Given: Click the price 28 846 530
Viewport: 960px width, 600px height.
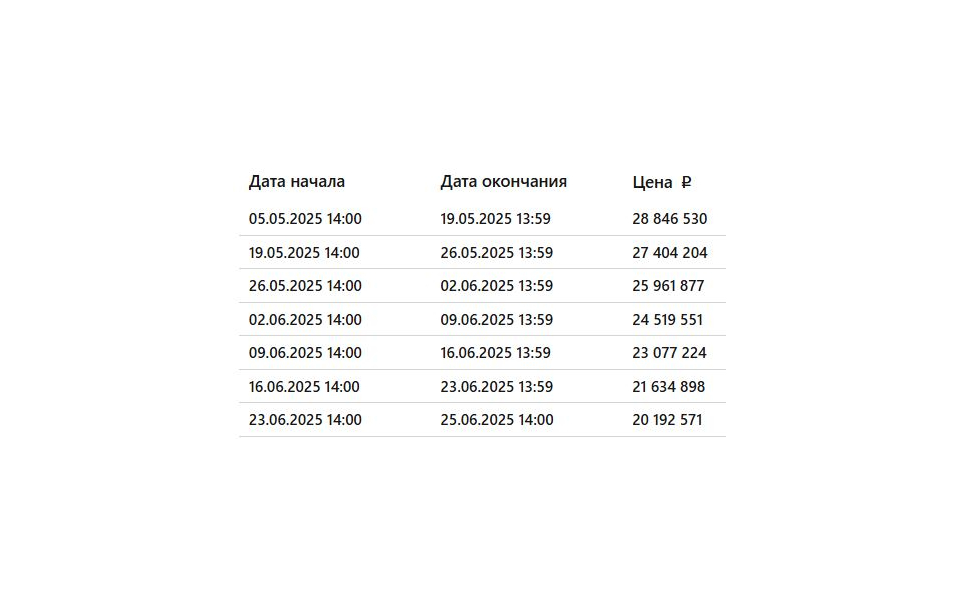Looking at the screenshot, I should [x=669, y=219].
